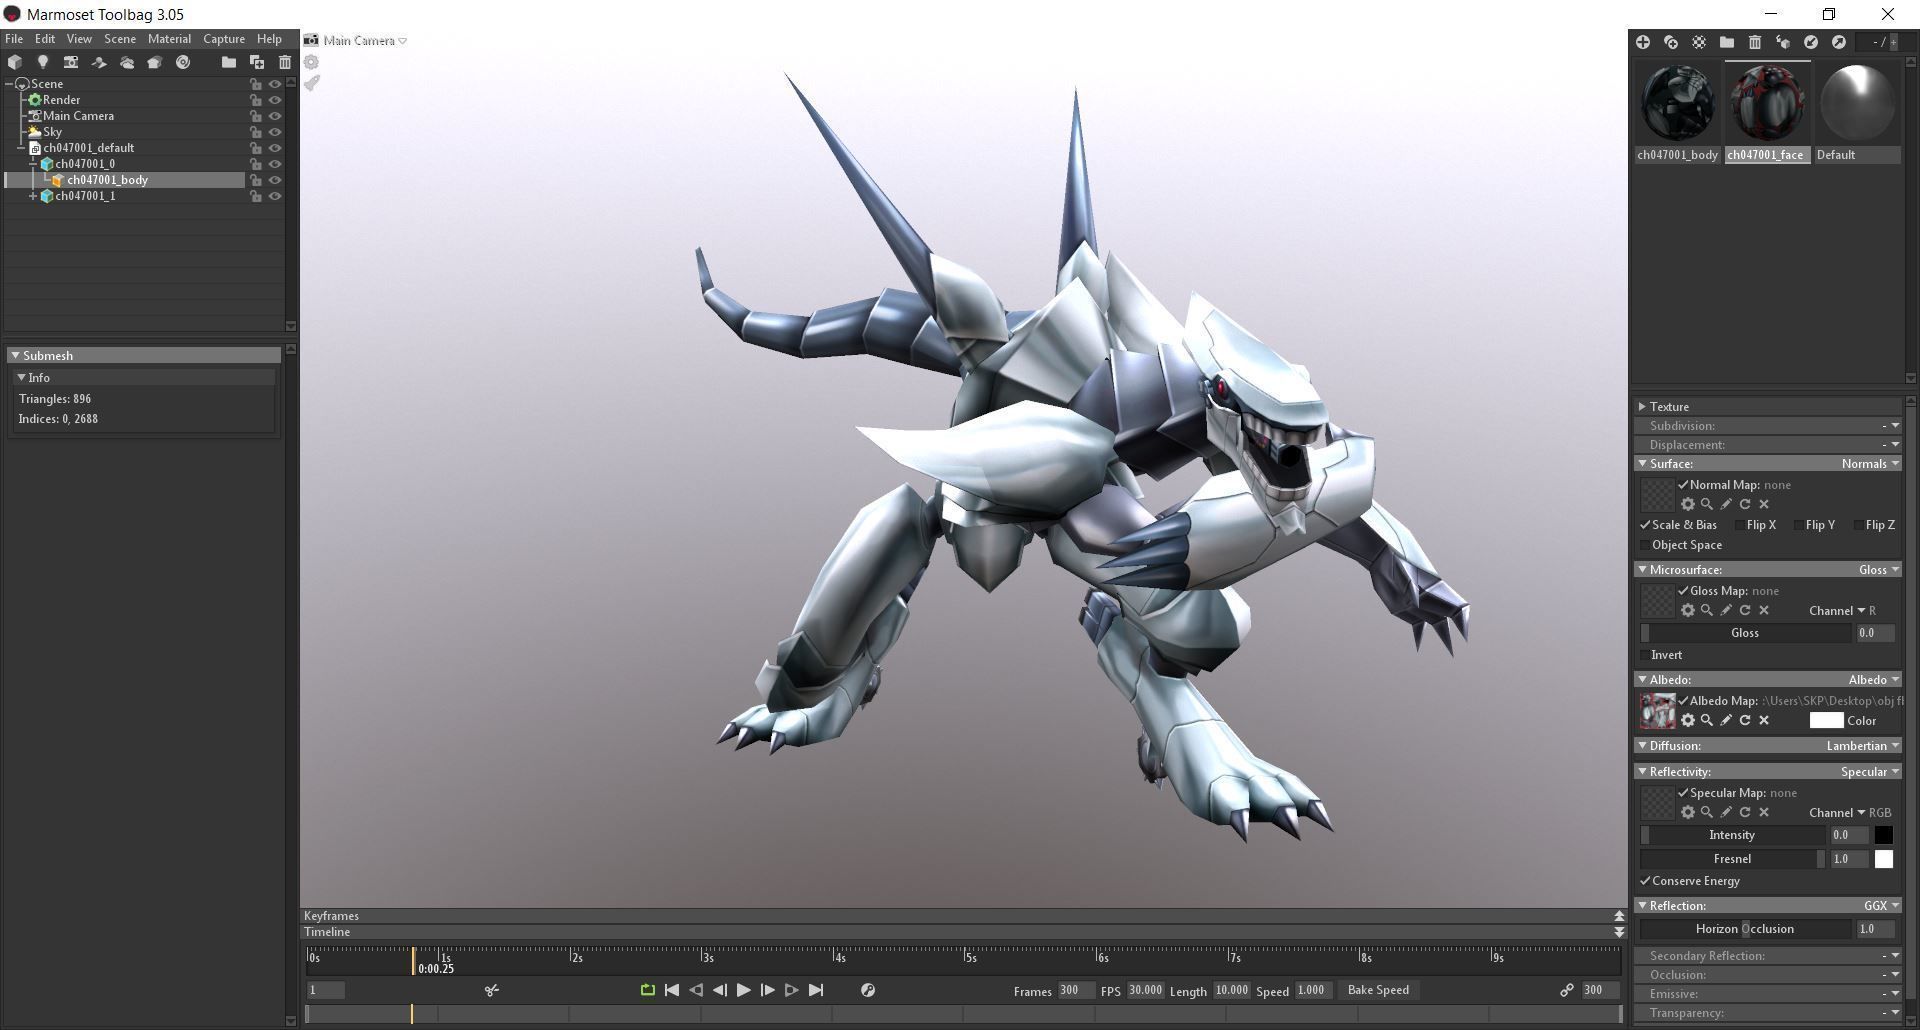
Task: Open Microsurface Gloss model dropdown
Action: point(1879,570)
